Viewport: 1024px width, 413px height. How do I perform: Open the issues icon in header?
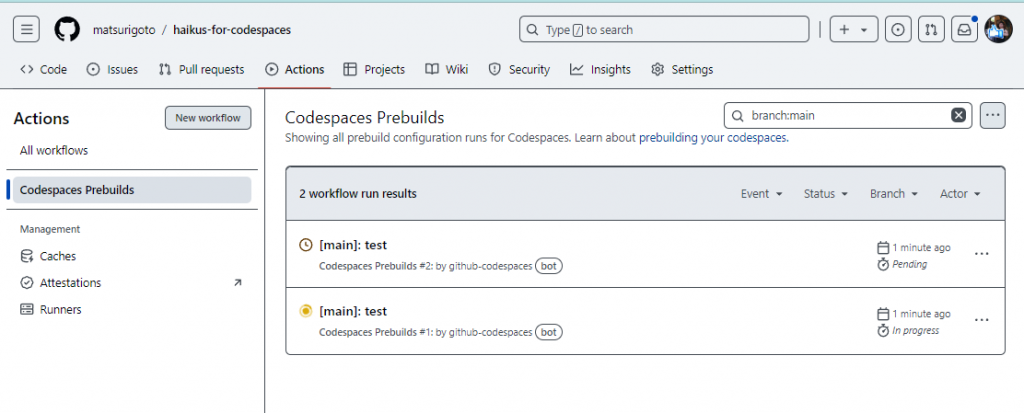899,30
